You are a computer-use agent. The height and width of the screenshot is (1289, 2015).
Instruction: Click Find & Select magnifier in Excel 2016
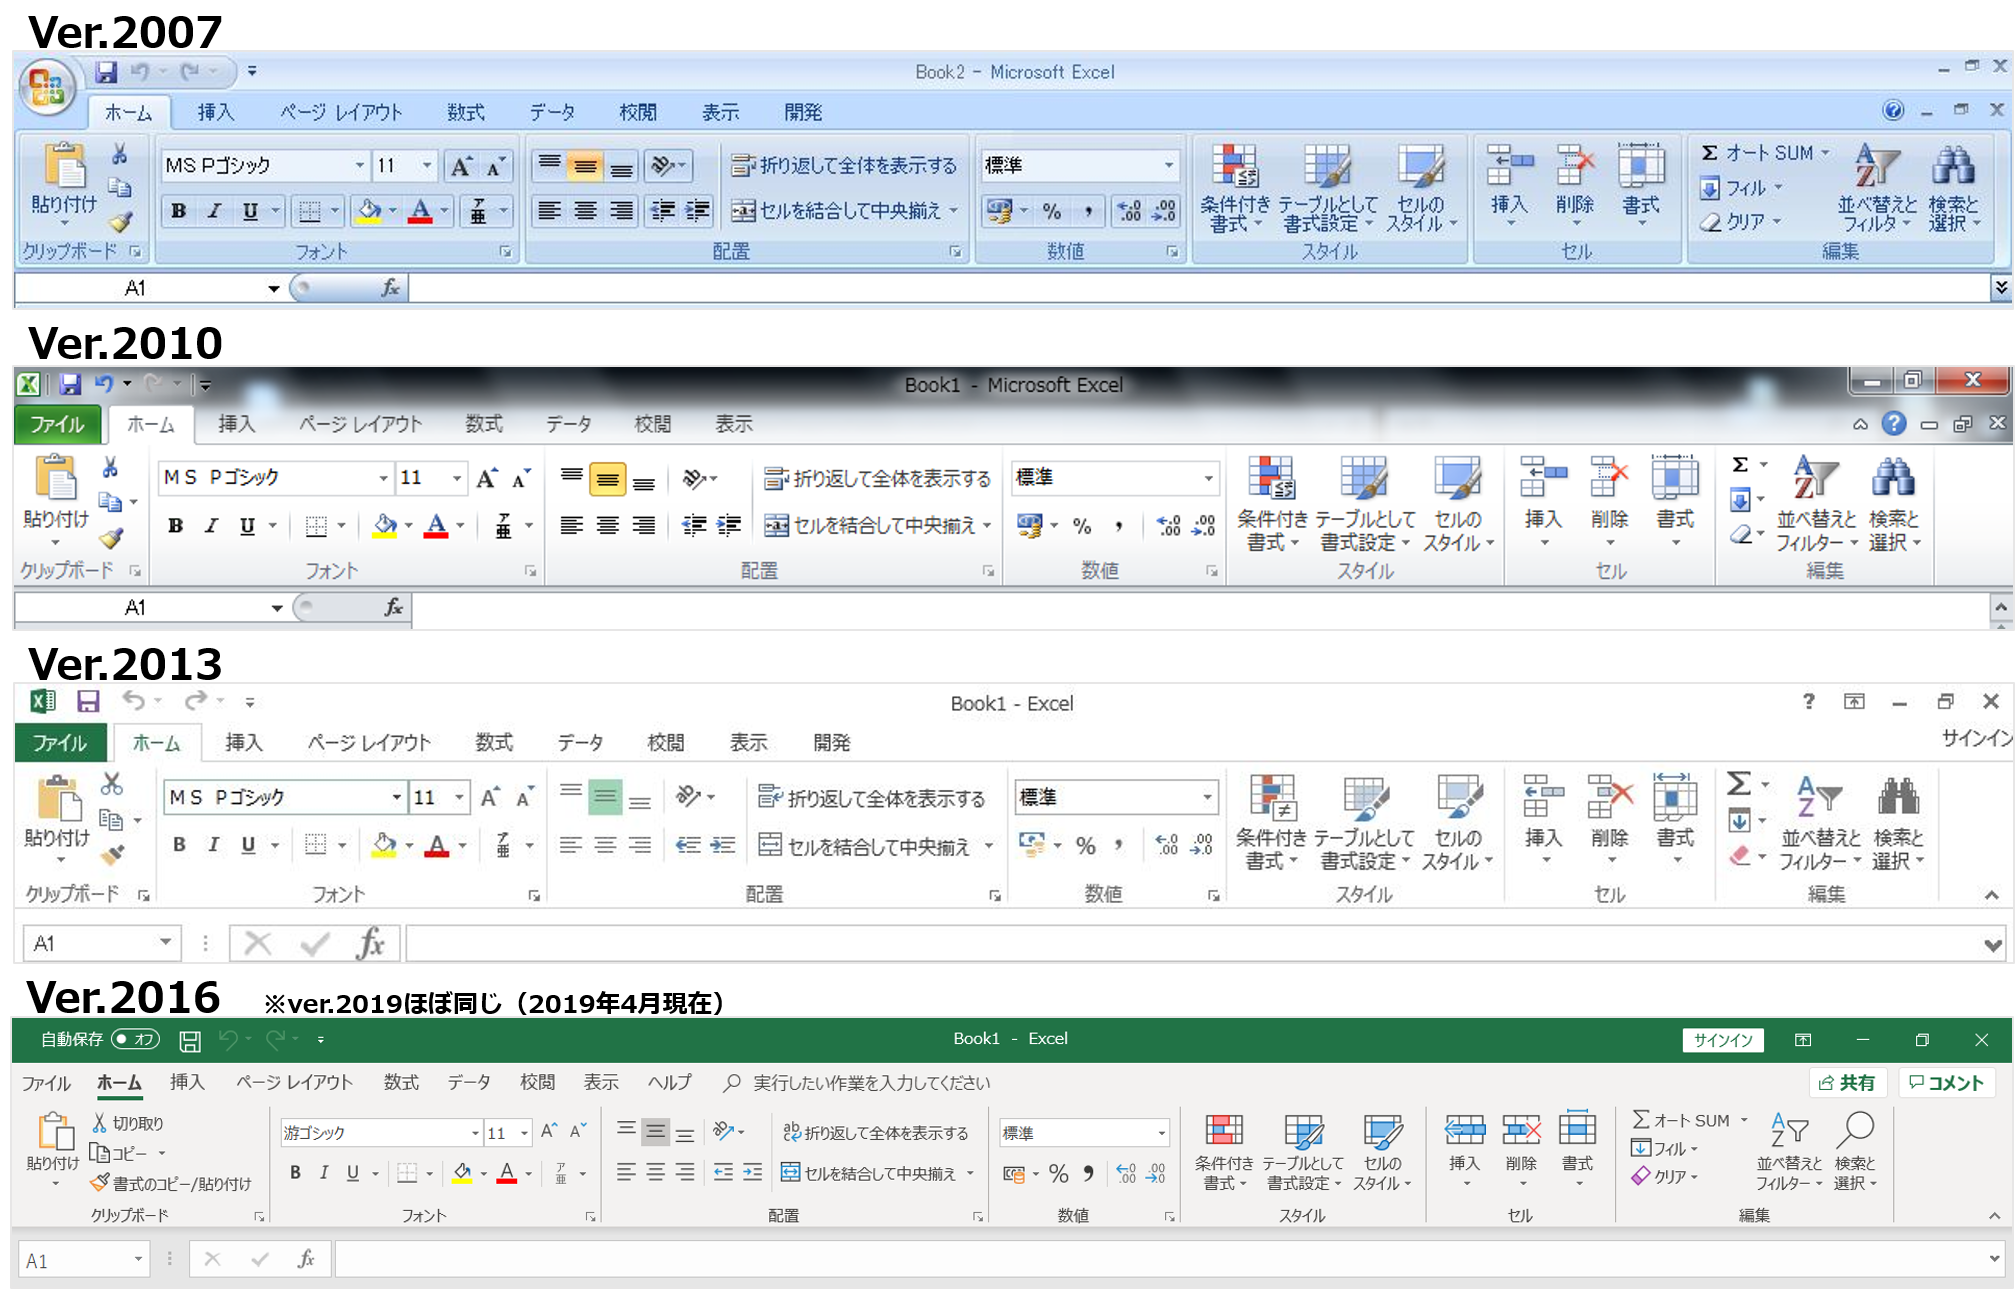[1855, 1130]
